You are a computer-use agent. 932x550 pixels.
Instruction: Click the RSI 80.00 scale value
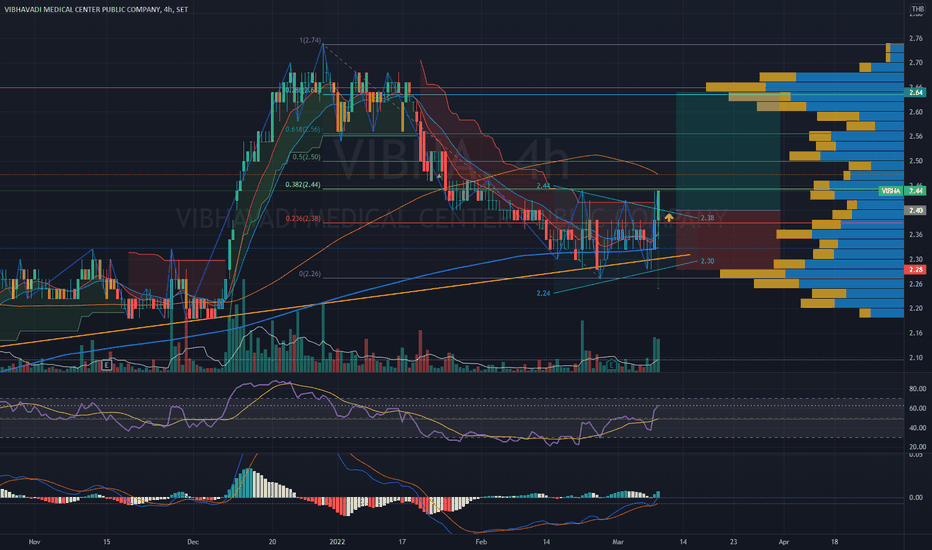point(917,389)
